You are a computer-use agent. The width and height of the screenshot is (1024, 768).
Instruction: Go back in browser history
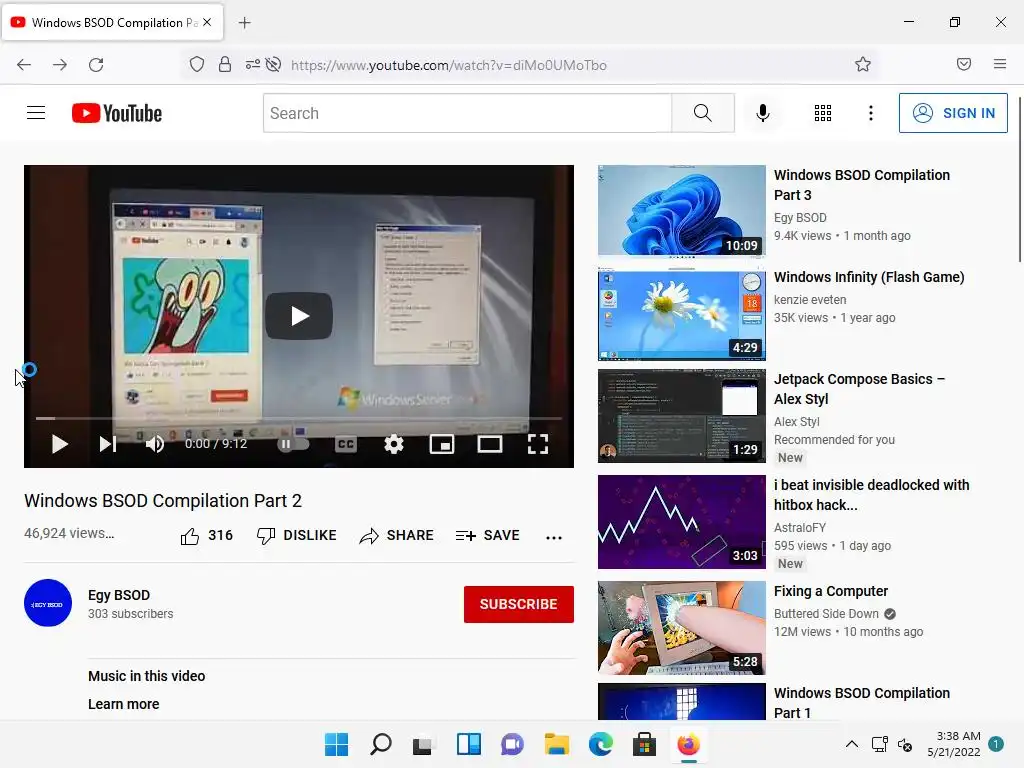click(24, 65)
